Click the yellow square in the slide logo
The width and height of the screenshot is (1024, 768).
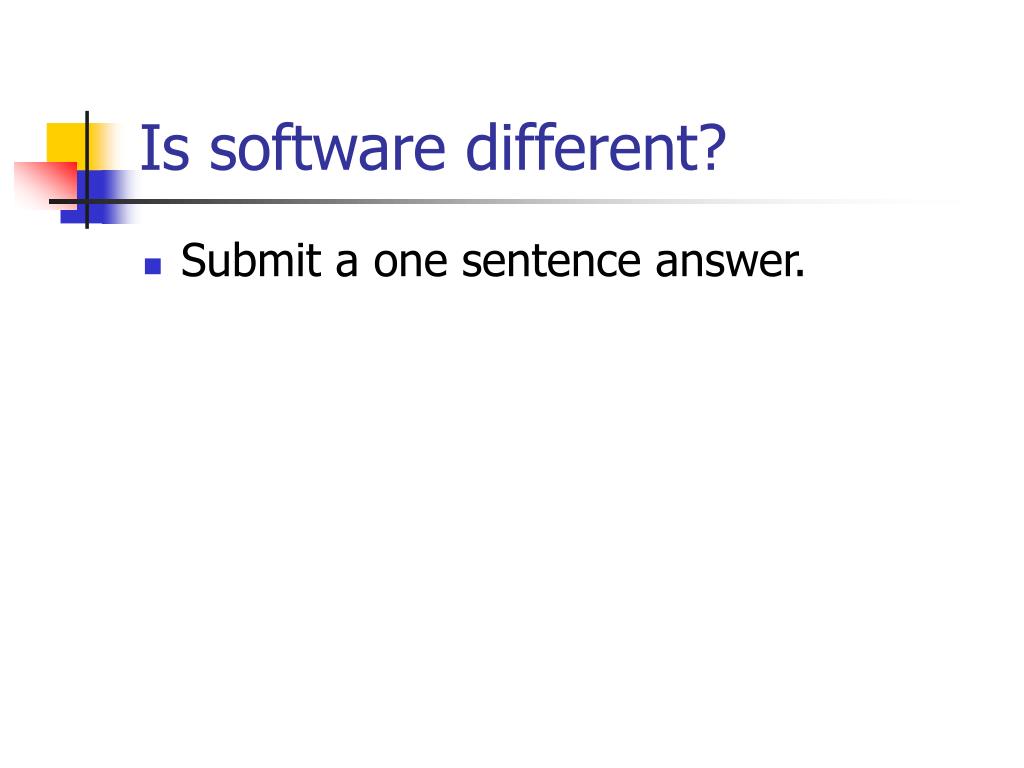tap(67, 142)
